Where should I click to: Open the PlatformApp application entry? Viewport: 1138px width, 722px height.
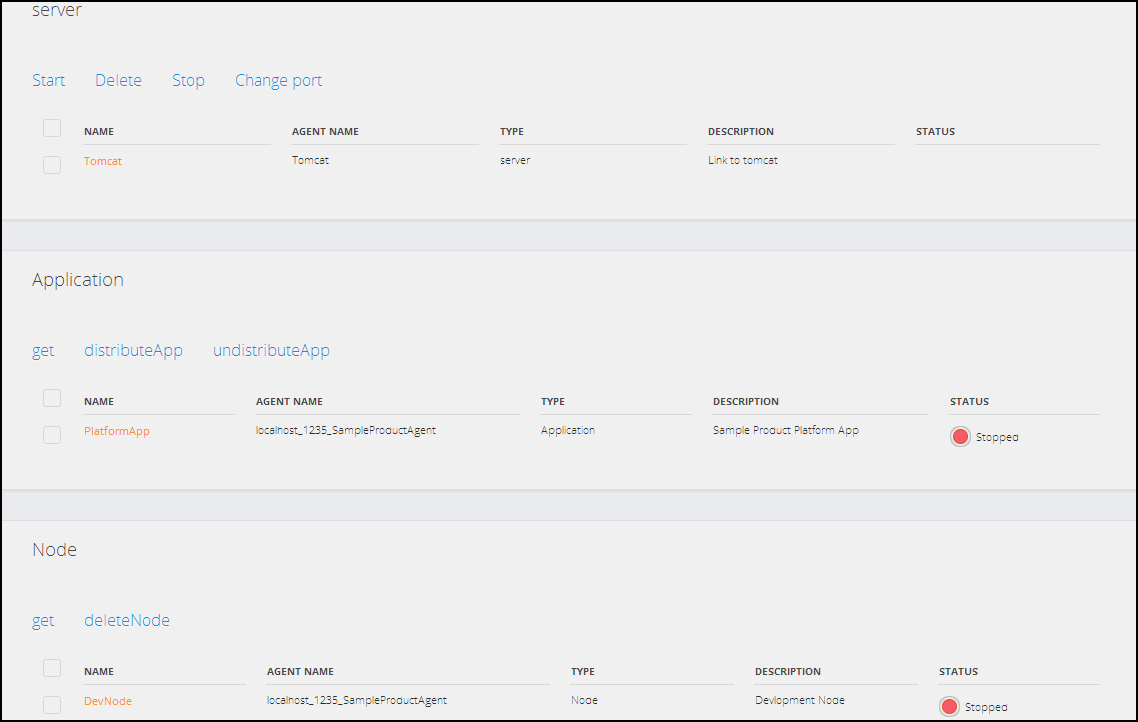[116, 431]
